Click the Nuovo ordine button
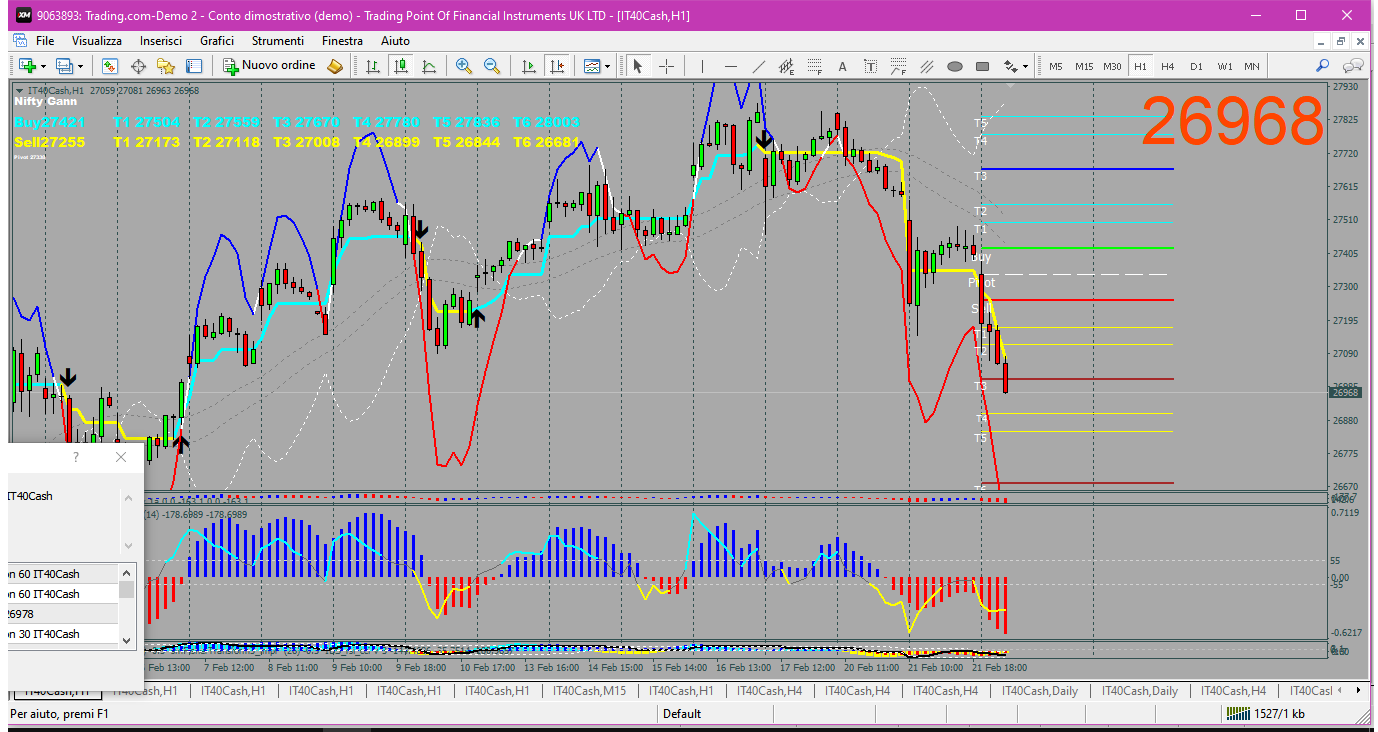Viewport: 1378px width, 732px height. (269, 66)
